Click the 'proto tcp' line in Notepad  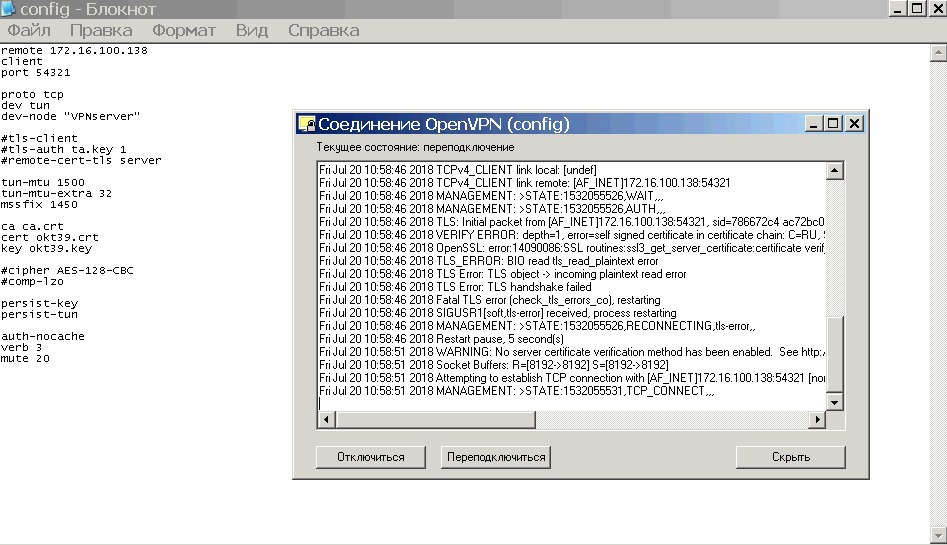click(x=32, y=95)
